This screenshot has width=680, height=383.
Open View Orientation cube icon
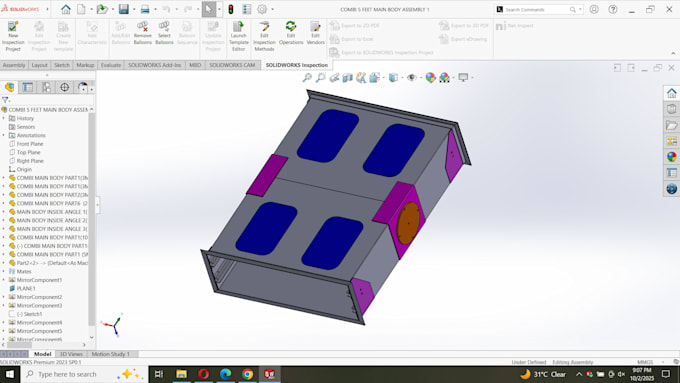click(374, 78)
